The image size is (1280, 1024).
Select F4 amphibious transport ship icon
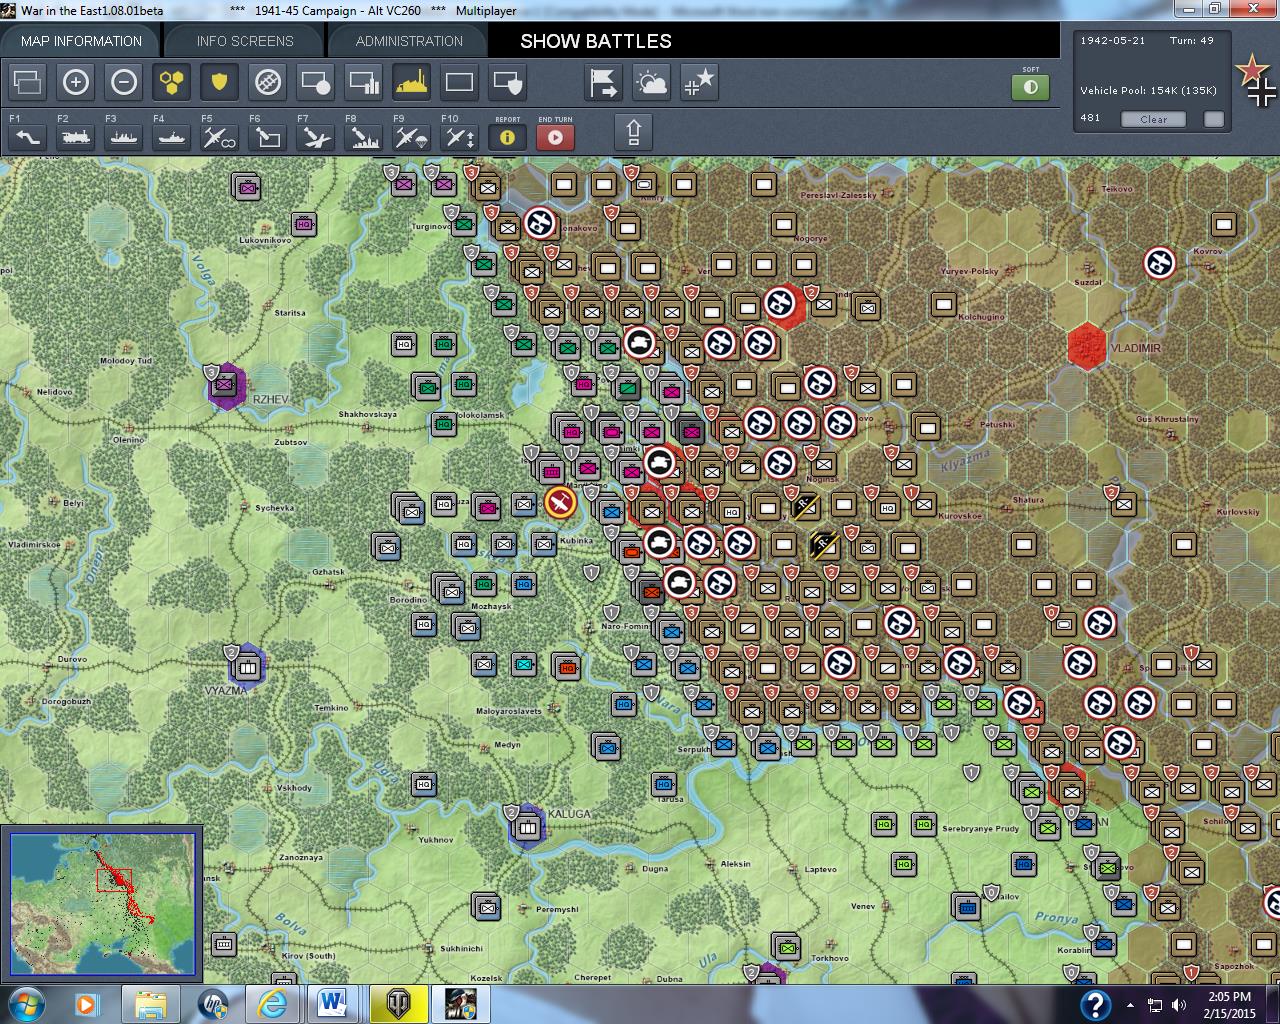(172, 137)
